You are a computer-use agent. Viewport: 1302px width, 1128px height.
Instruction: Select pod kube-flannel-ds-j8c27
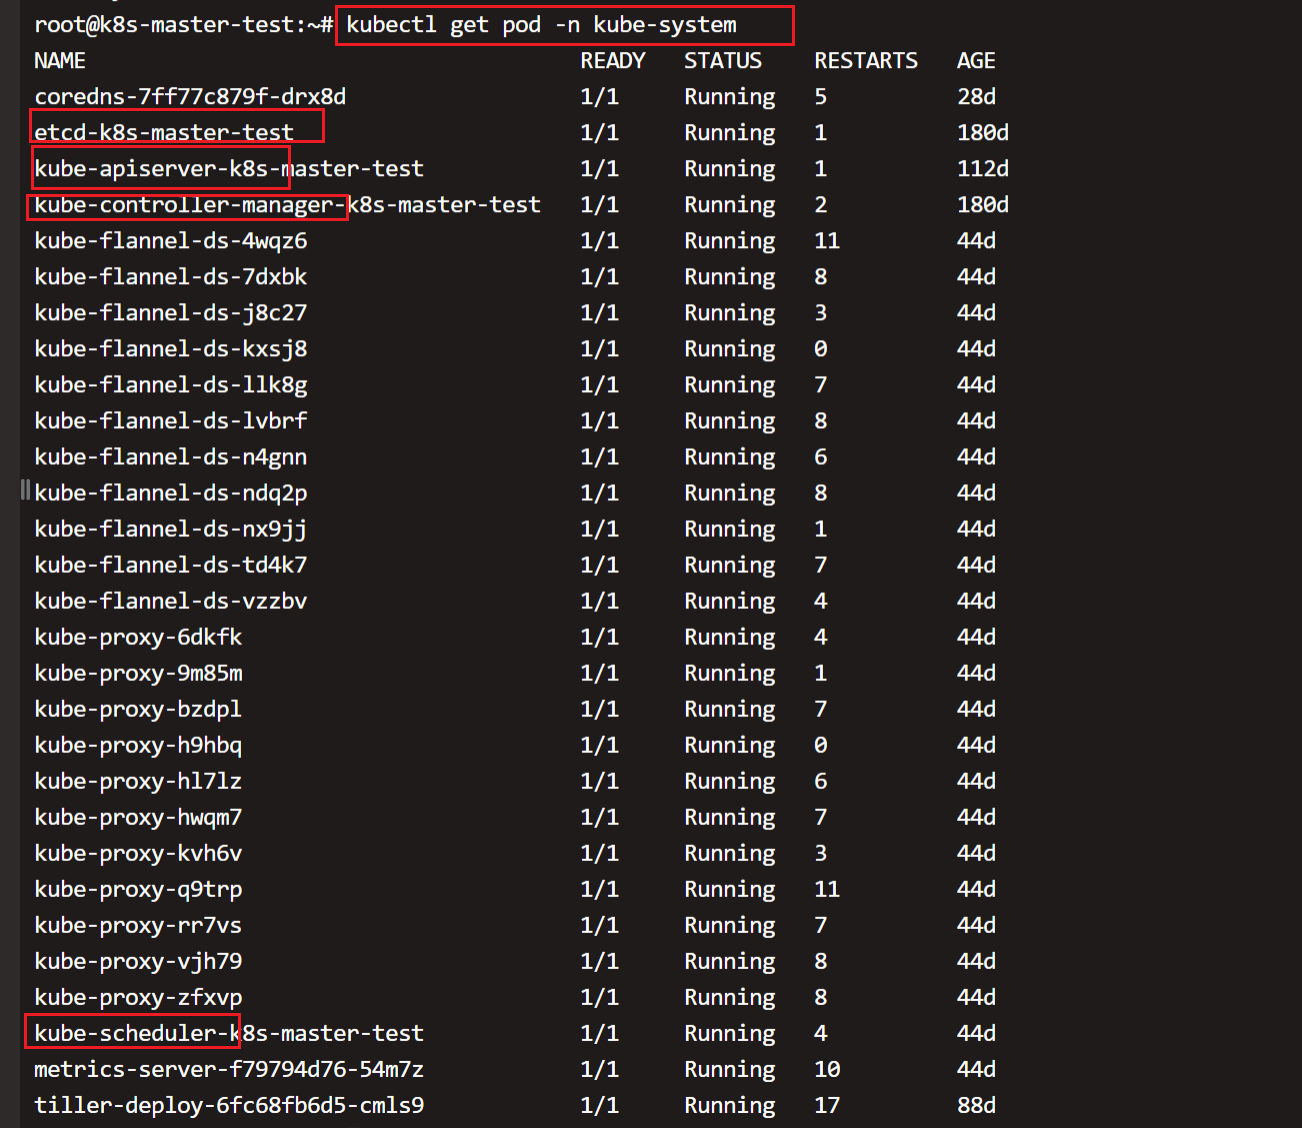tap(171, 313)
